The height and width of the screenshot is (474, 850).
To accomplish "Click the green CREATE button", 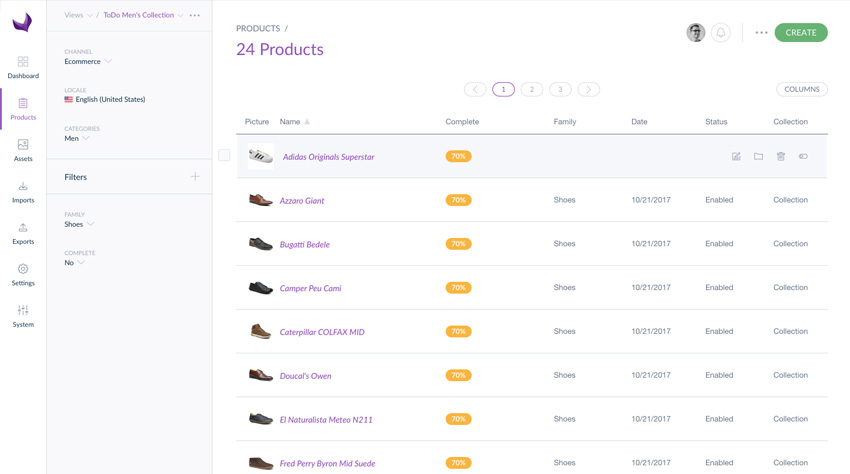I will [801, 33].
